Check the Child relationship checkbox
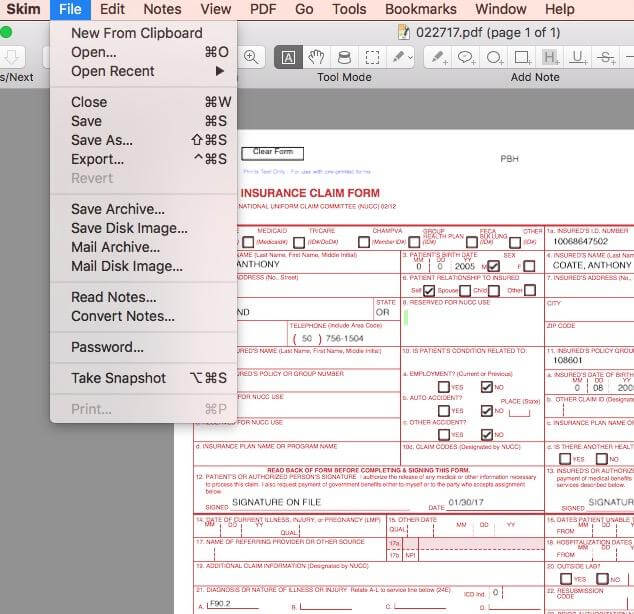 [x=494, y=291]
